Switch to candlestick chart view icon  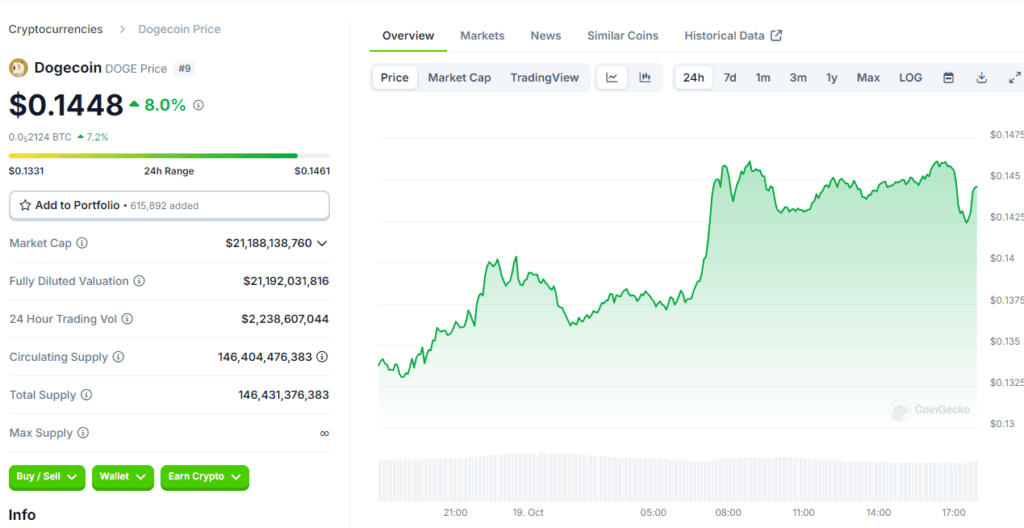click(x=645, y=78)
